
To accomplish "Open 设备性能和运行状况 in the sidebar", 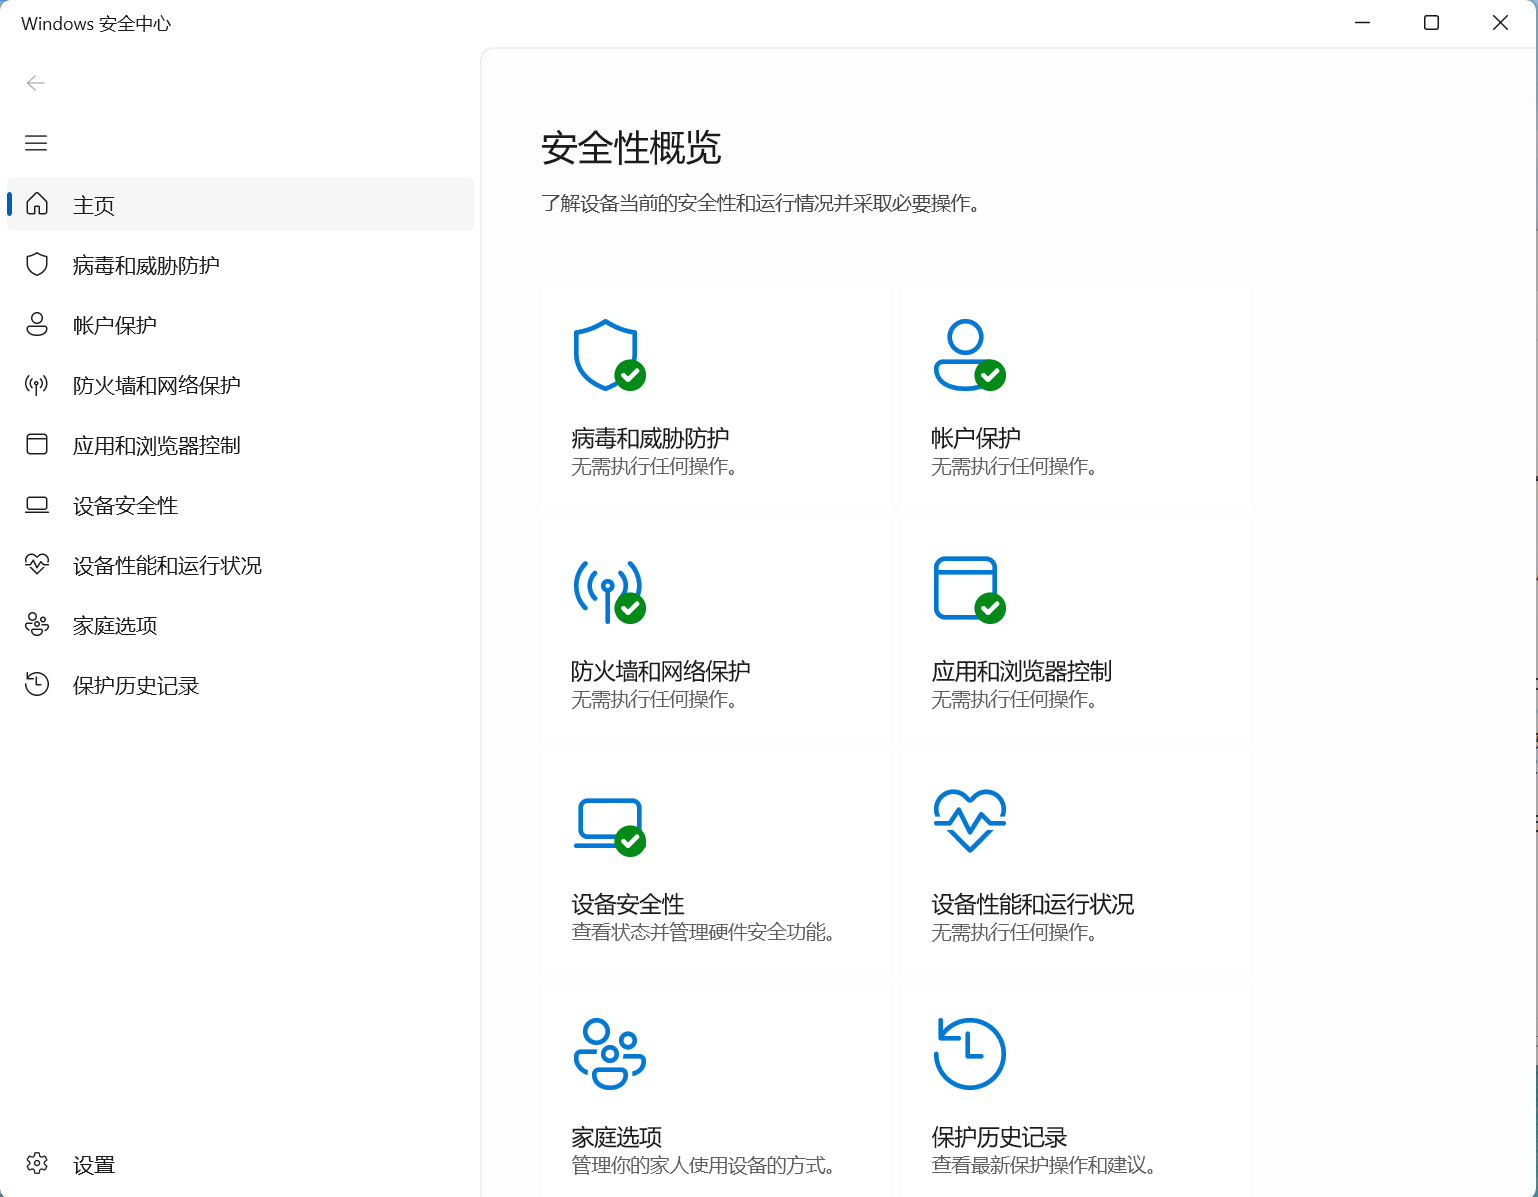I will 166,565.
